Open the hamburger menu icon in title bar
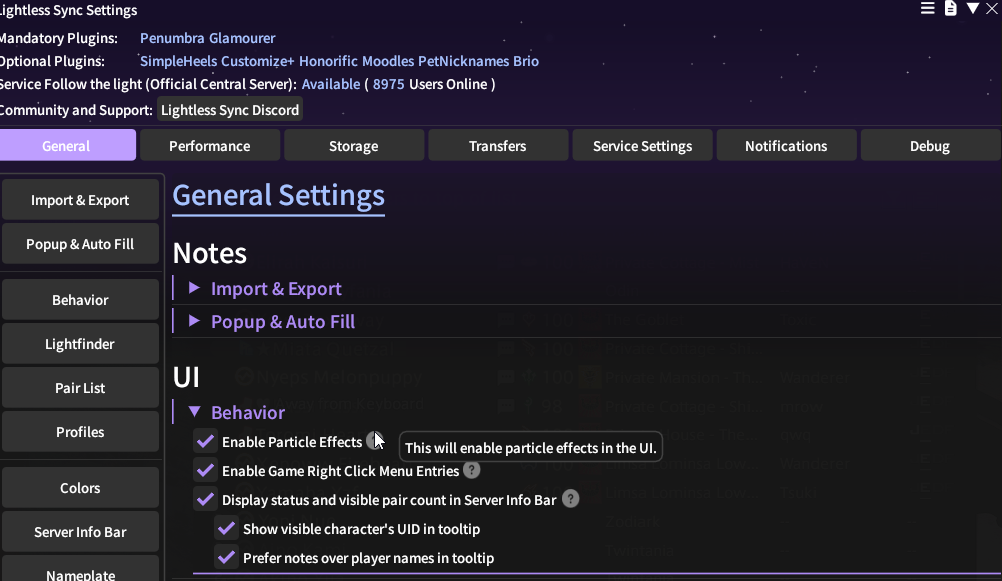The image size is (1002, 581). pos(928,9)
